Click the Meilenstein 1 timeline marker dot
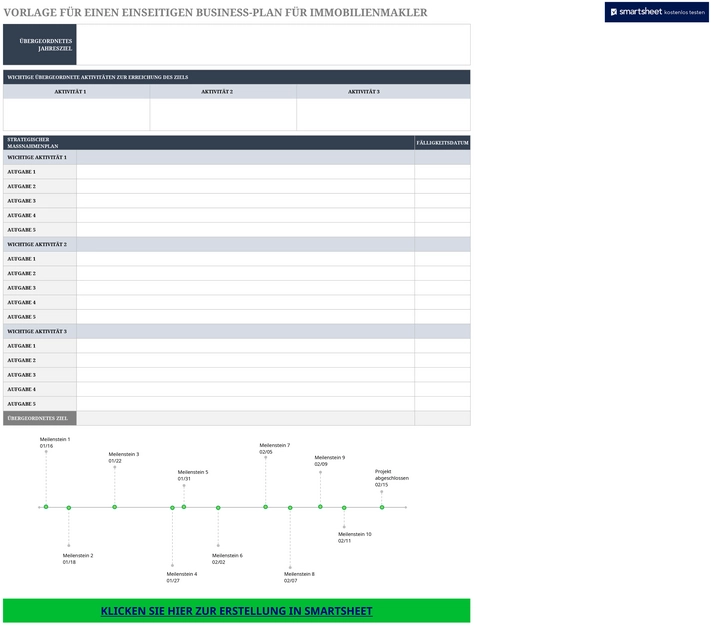This screenshot has width=711, height=626. [x=46, y=507]
